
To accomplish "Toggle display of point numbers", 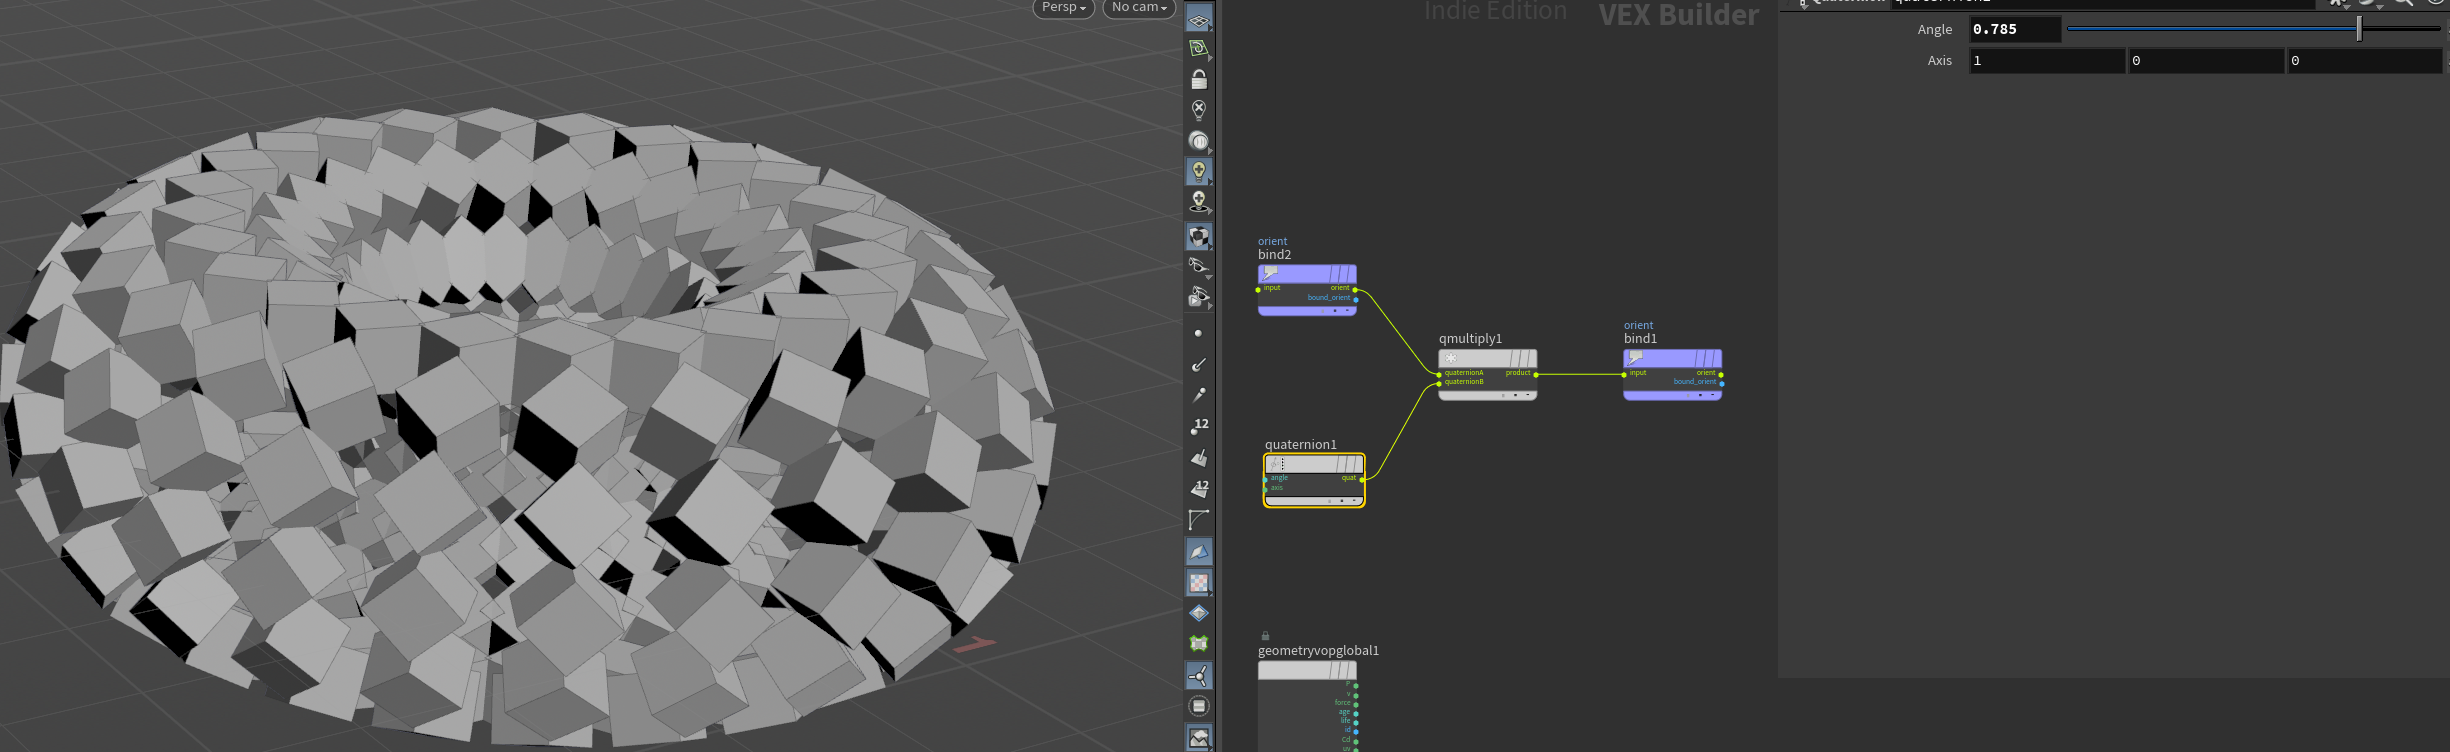I will pos(1199,427).
